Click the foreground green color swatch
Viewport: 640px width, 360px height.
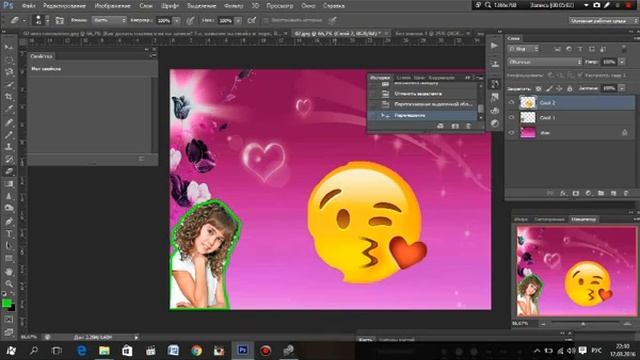click(7, 303)
